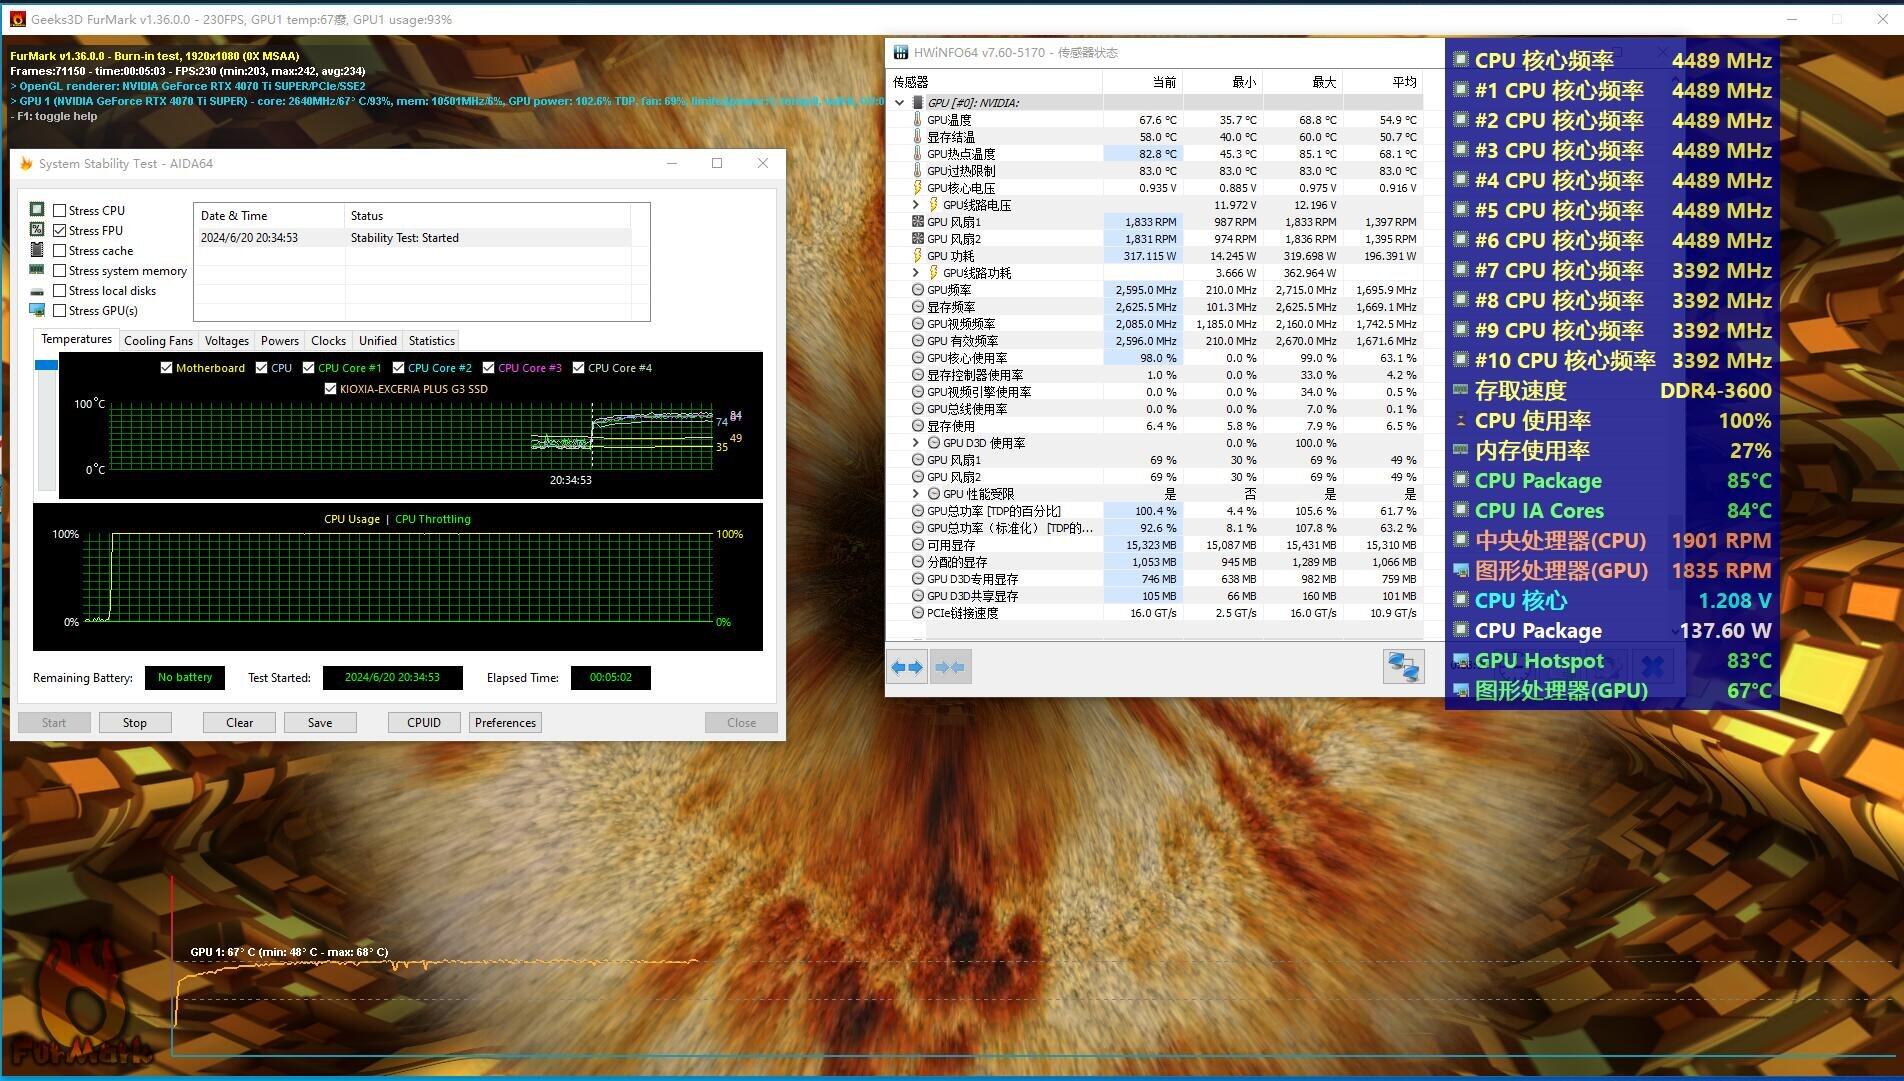The image size is (1904, 1081).
Task: Click the 传感器 column header
Action: click(995, 82)
